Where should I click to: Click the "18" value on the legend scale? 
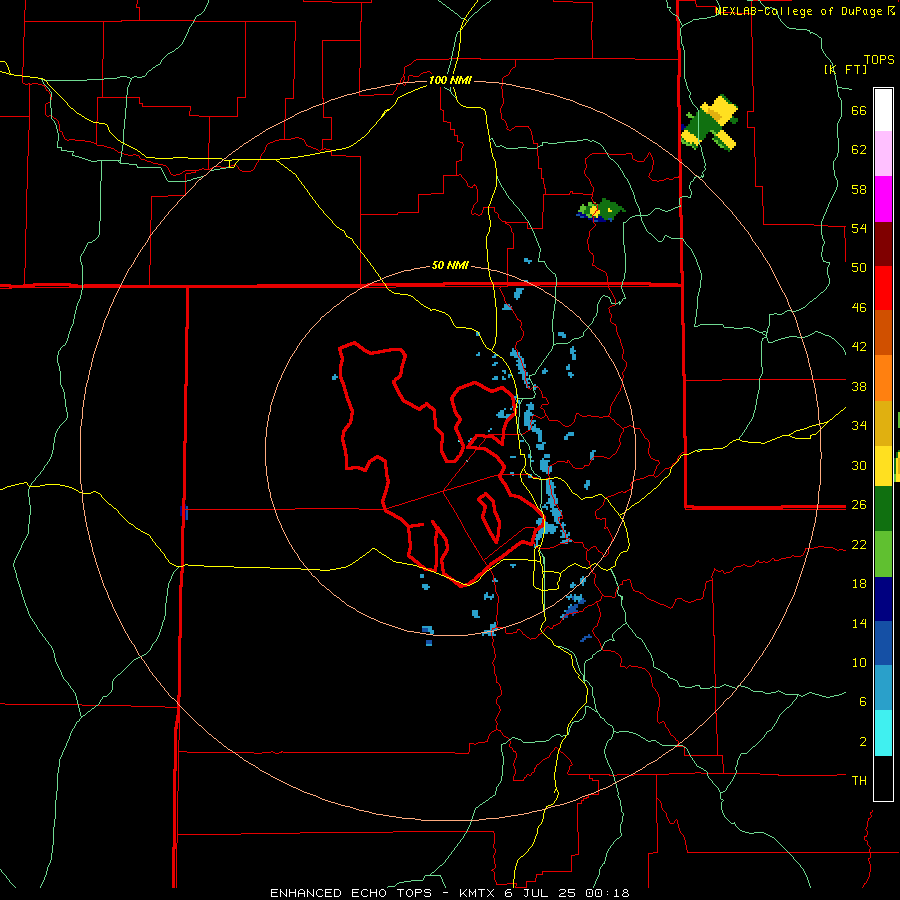coord(859,584)
